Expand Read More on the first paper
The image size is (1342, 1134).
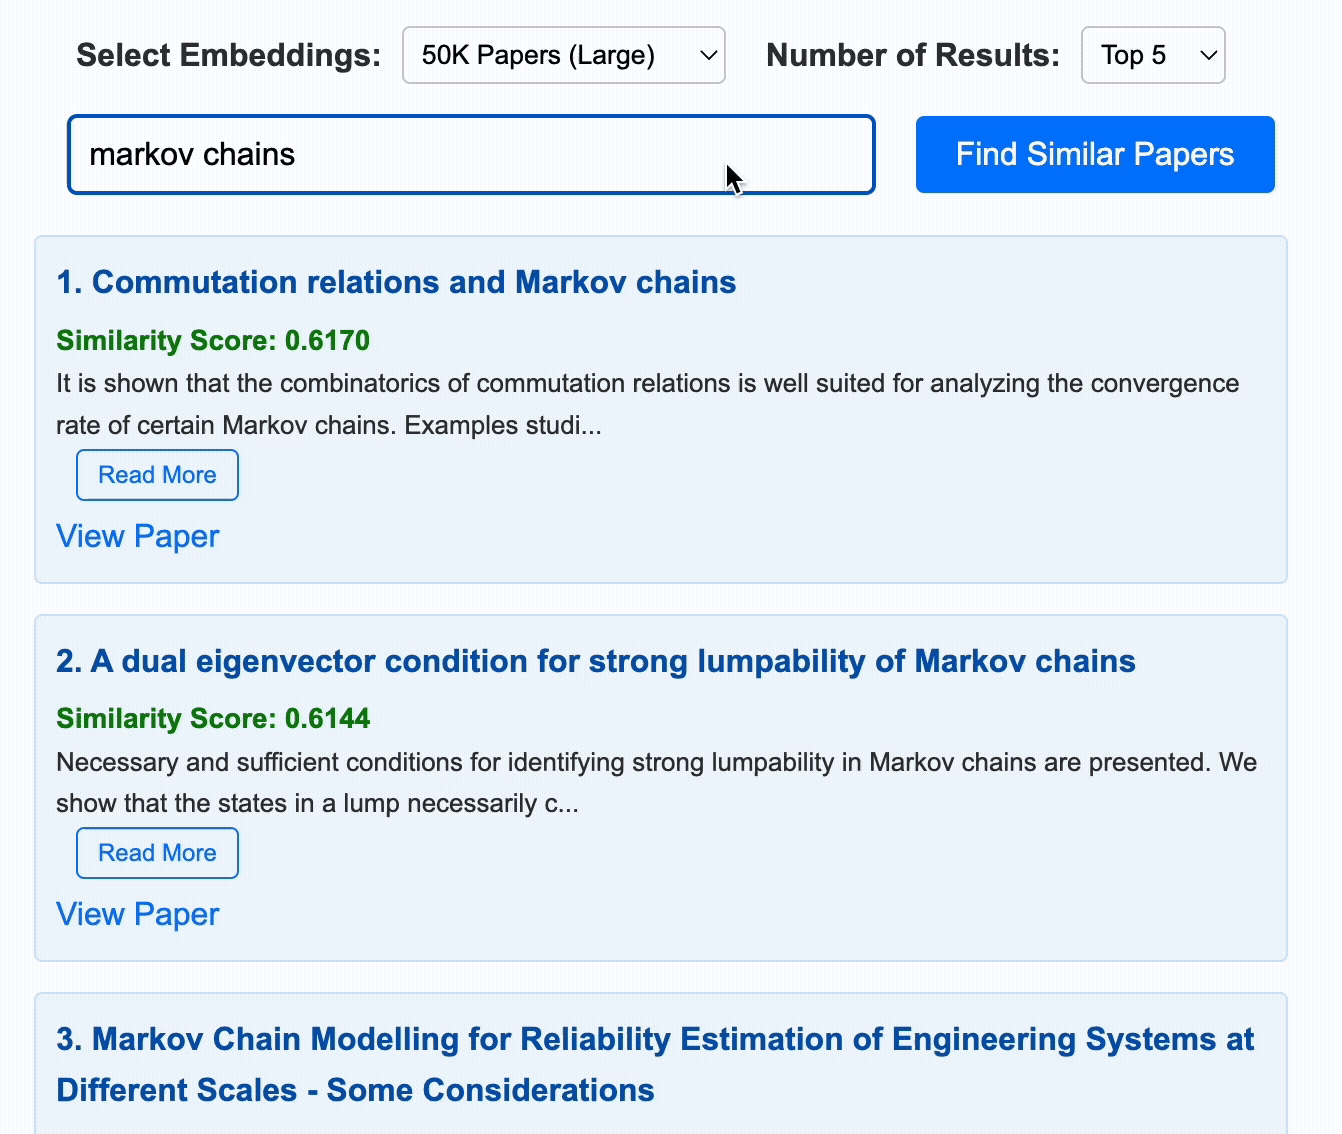click(156, 474)
